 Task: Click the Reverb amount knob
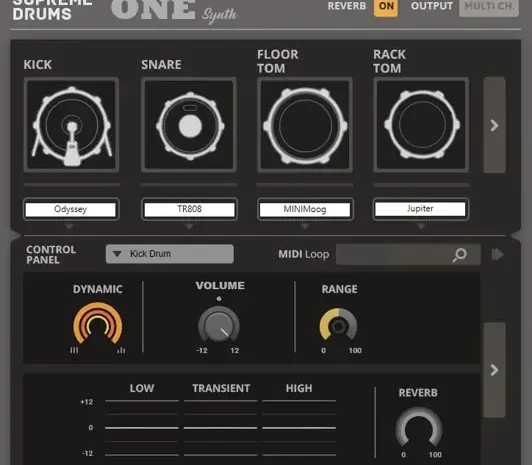[419, 427]
